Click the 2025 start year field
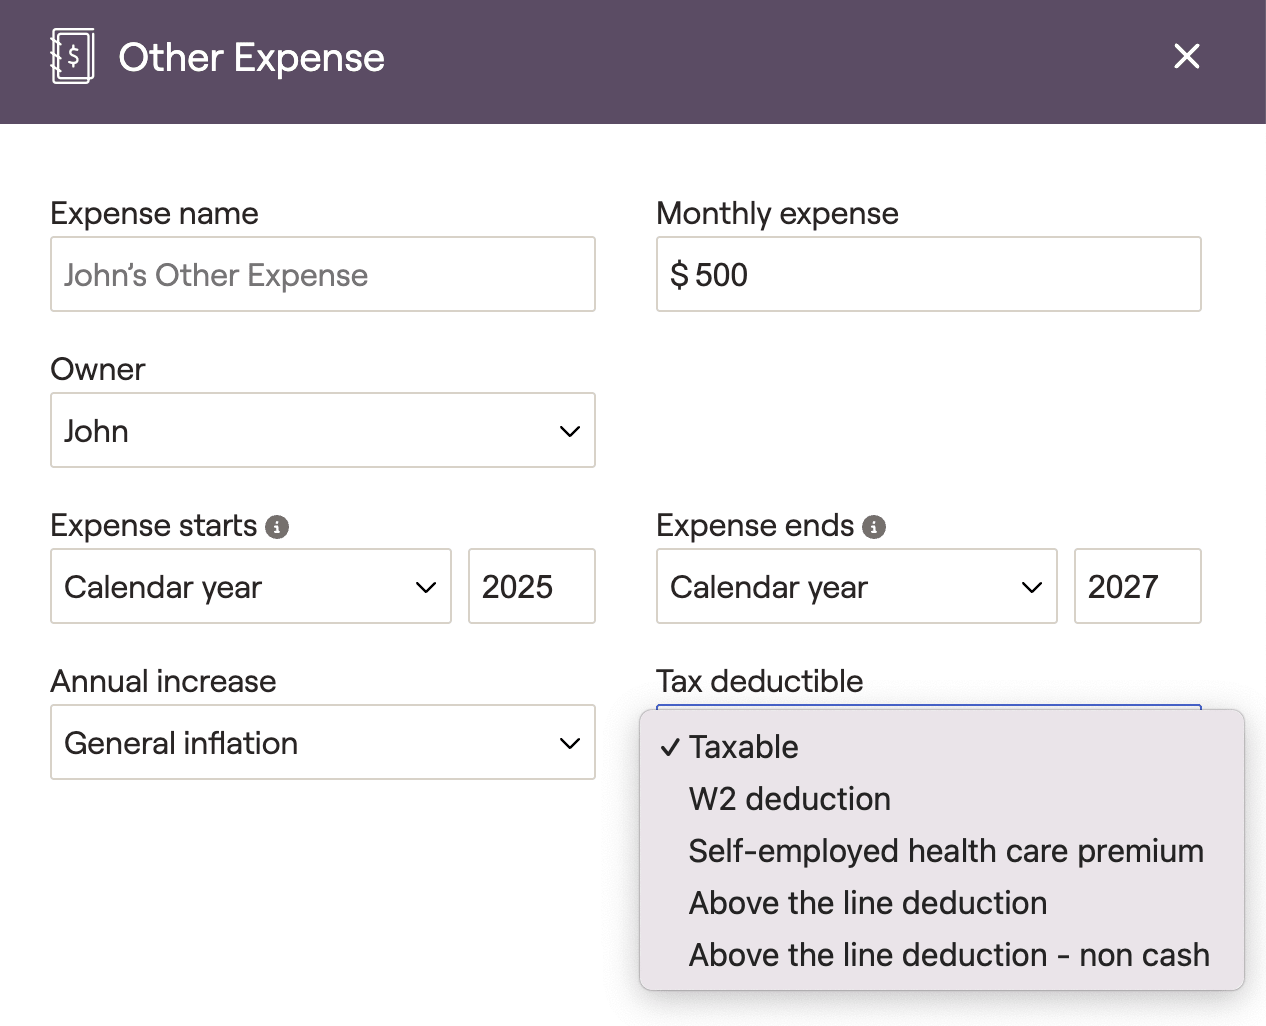Viewport: 1266px width, 1026px height. (531, 587)
